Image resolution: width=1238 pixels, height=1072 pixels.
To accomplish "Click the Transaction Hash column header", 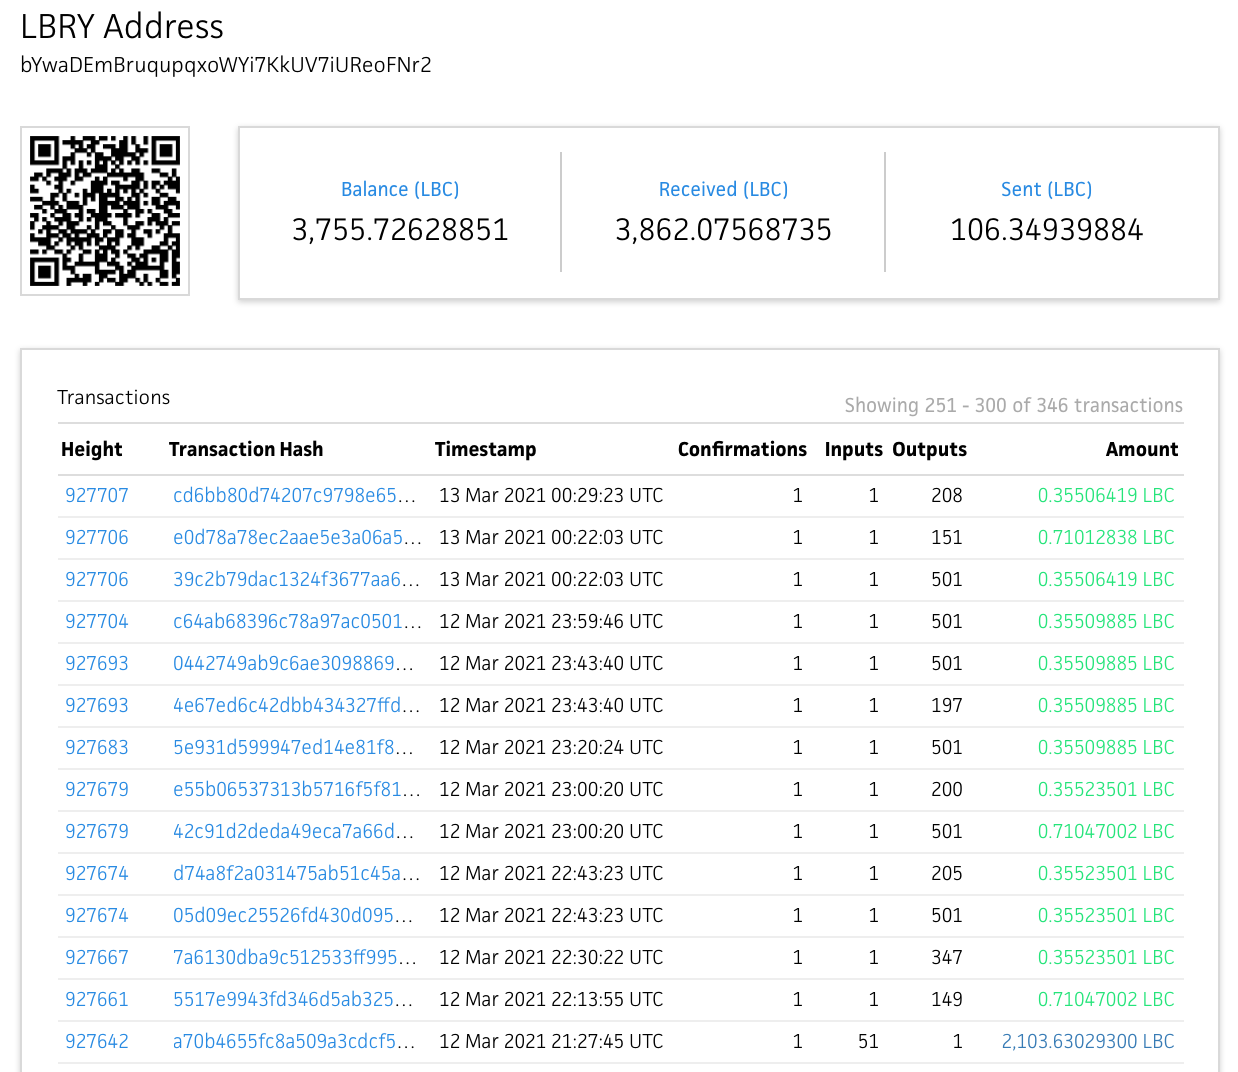I will 246,449.
